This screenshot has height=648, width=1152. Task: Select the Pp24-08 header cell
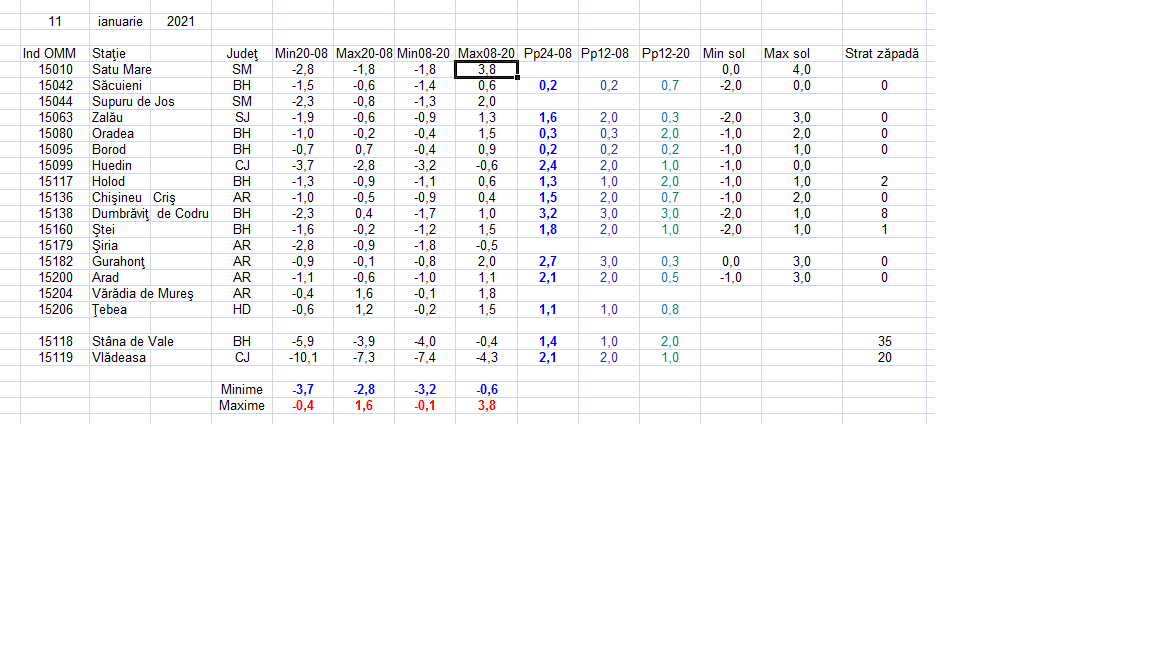[x=547, y=54]
